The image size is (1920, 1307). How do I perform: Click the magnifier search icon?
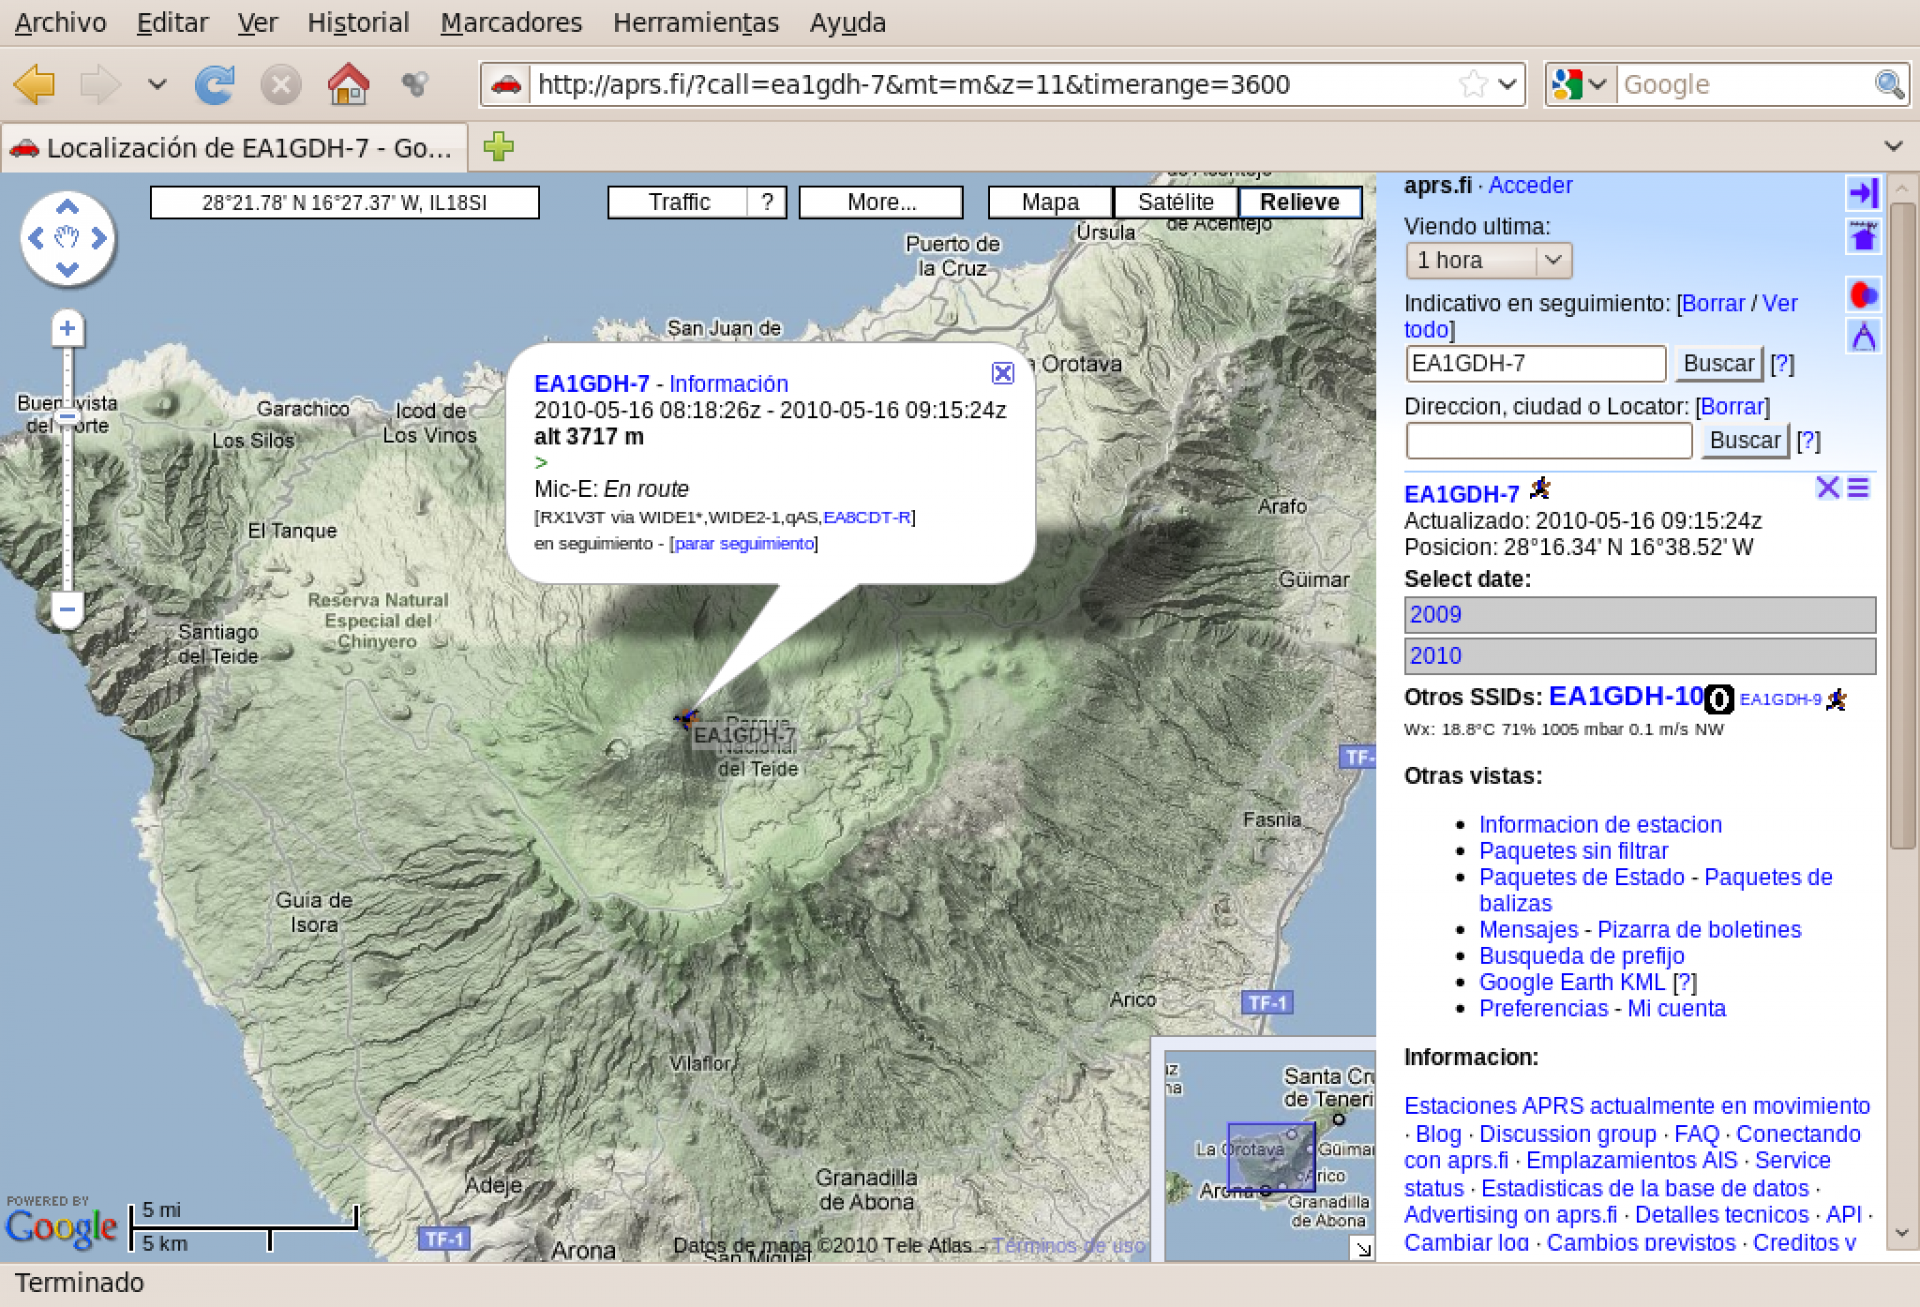[1889, 84]
